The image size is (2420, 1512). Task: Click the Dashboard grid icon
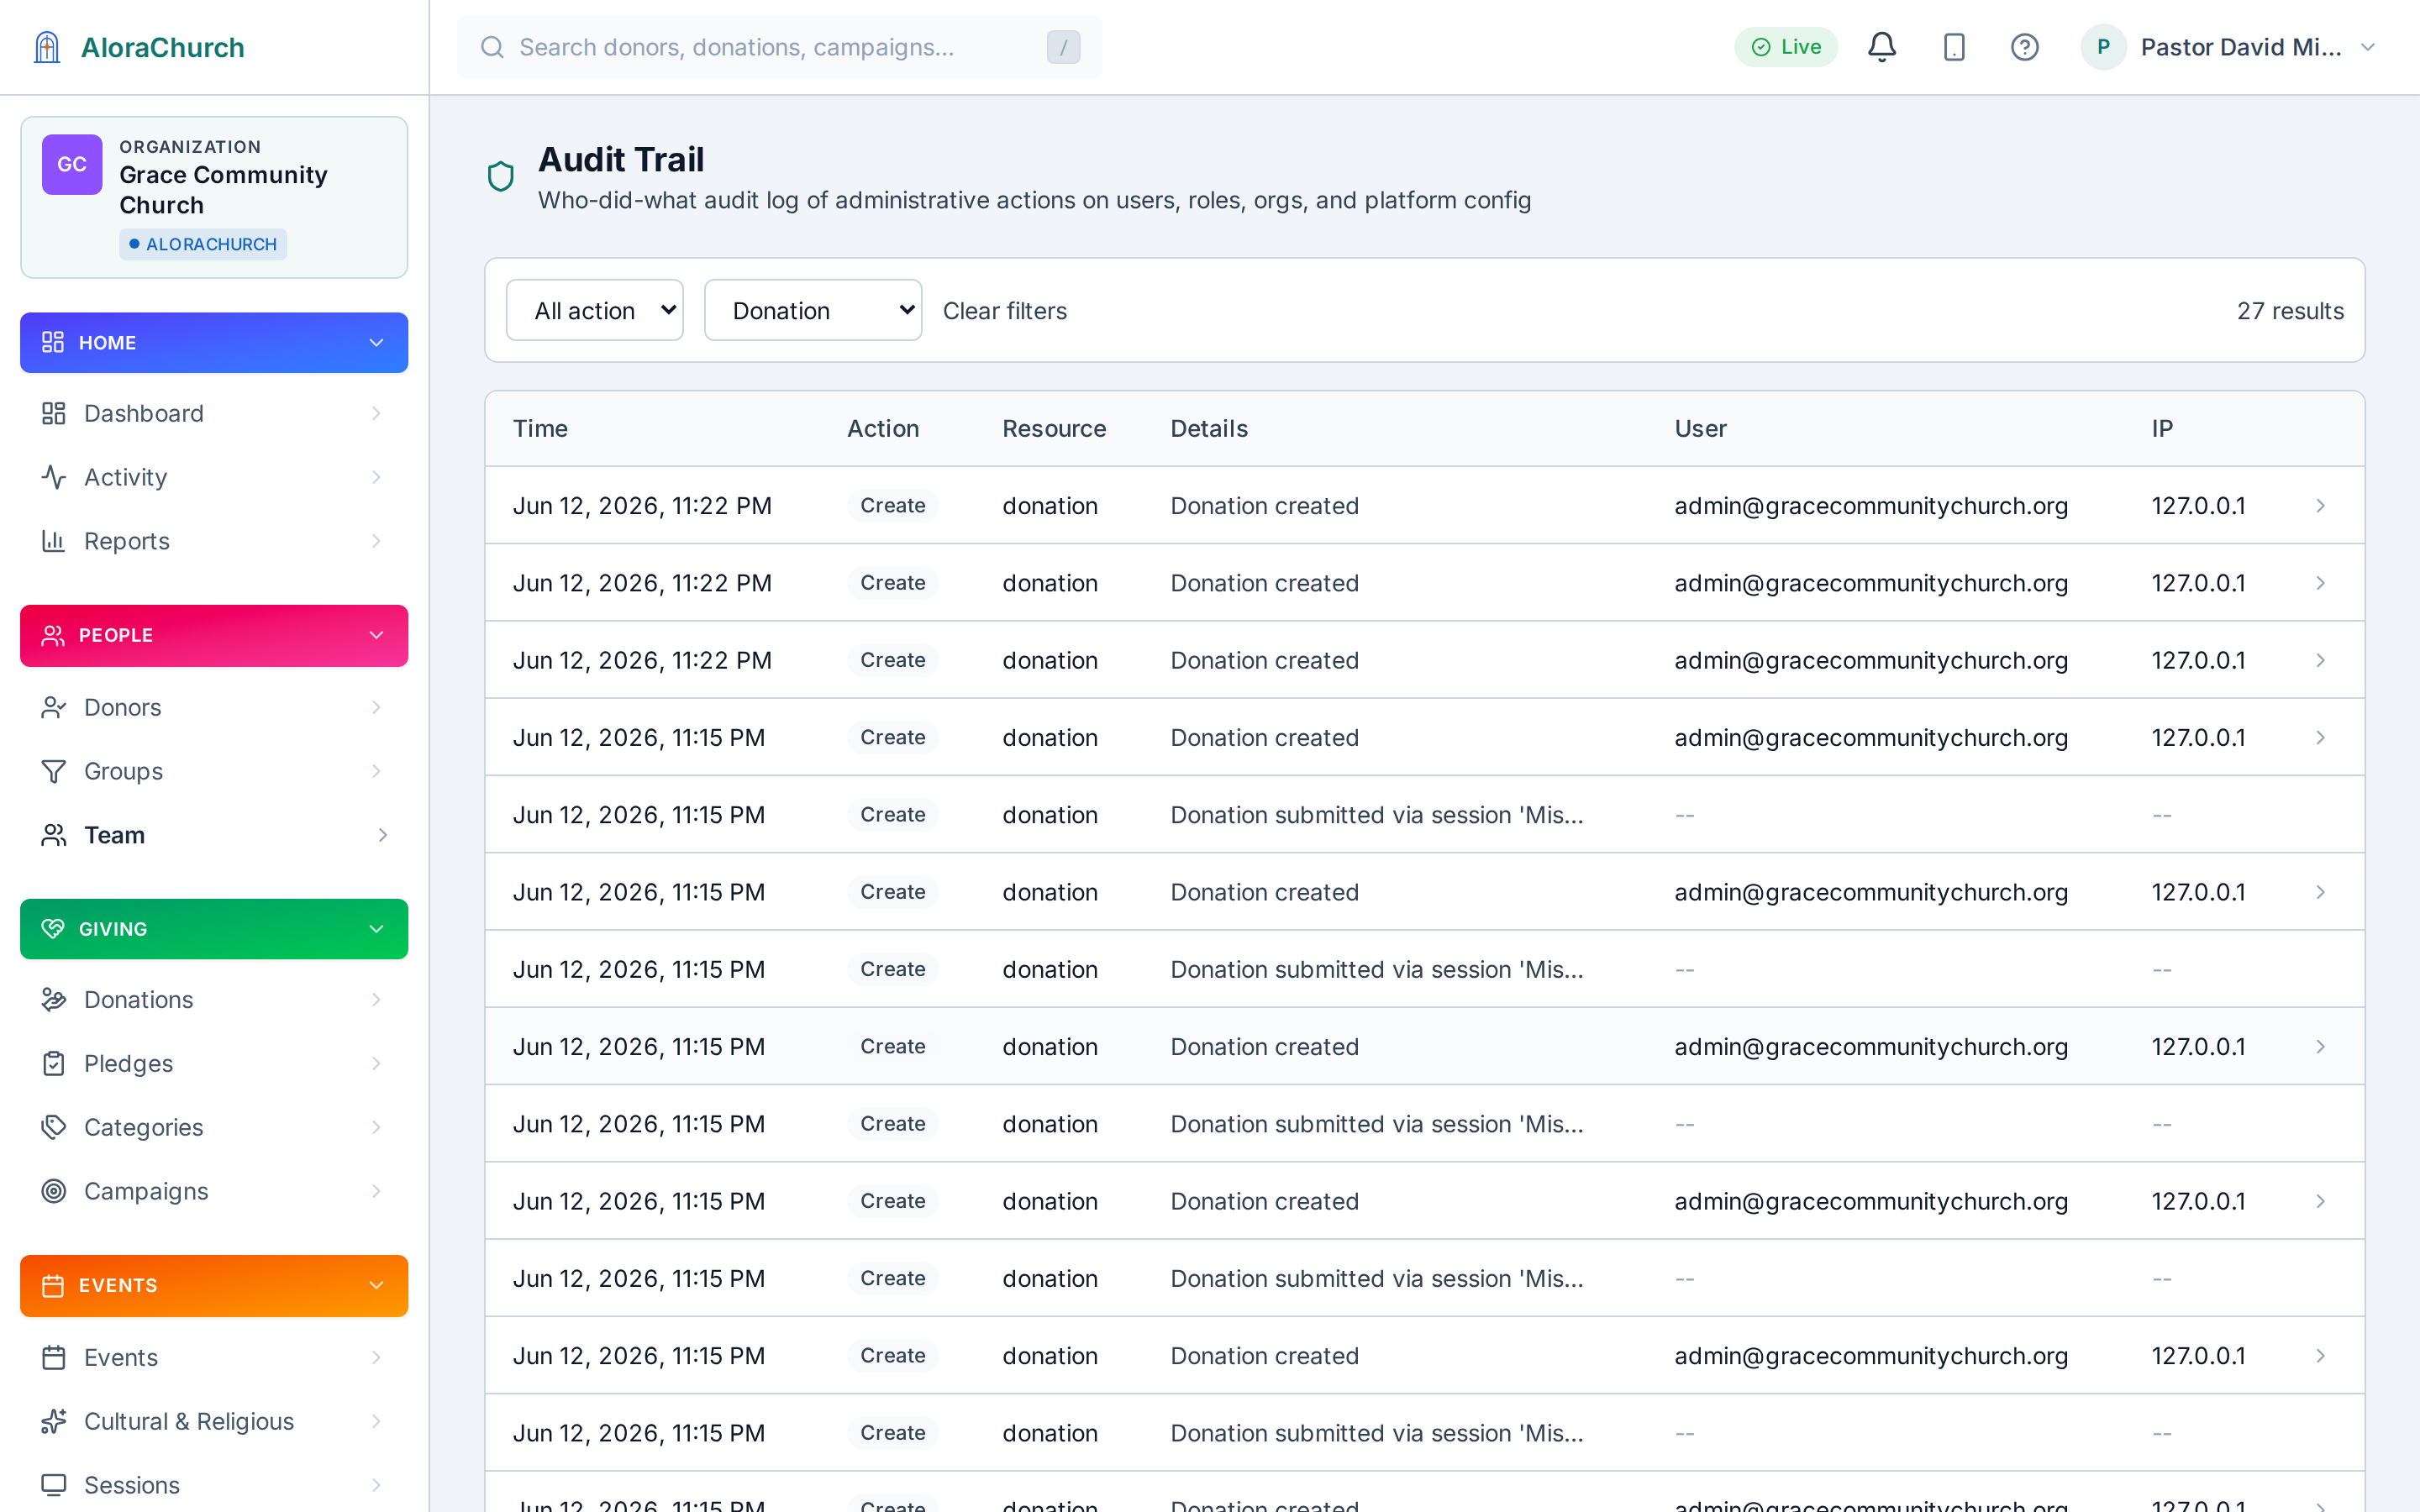pos(53,413)
